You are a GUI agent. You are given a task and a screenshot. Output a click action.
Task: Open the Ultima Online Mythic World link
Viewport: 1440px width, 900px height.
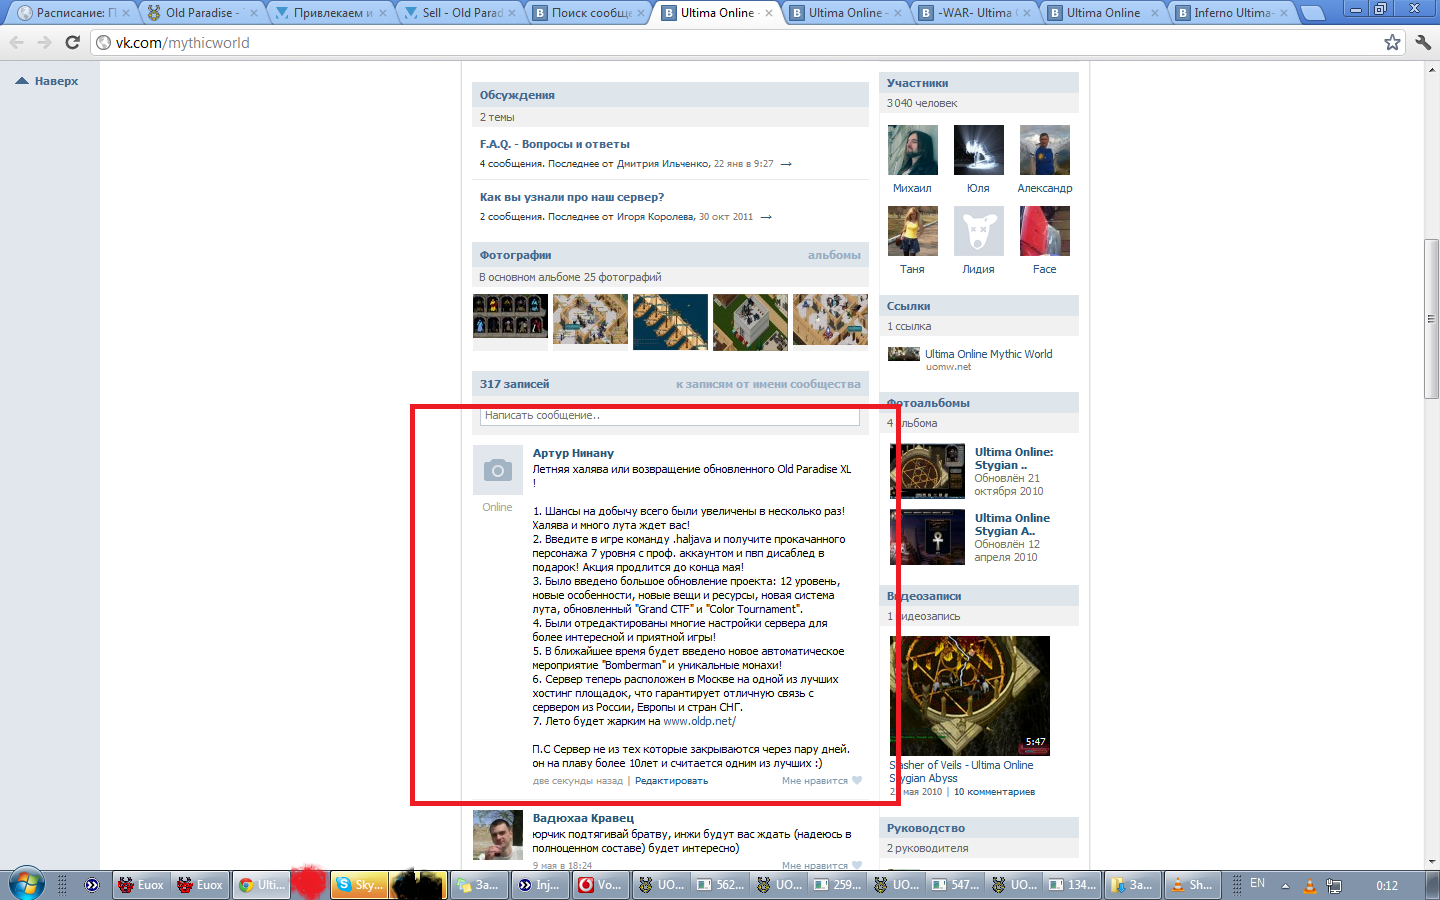tap(988, 354)
